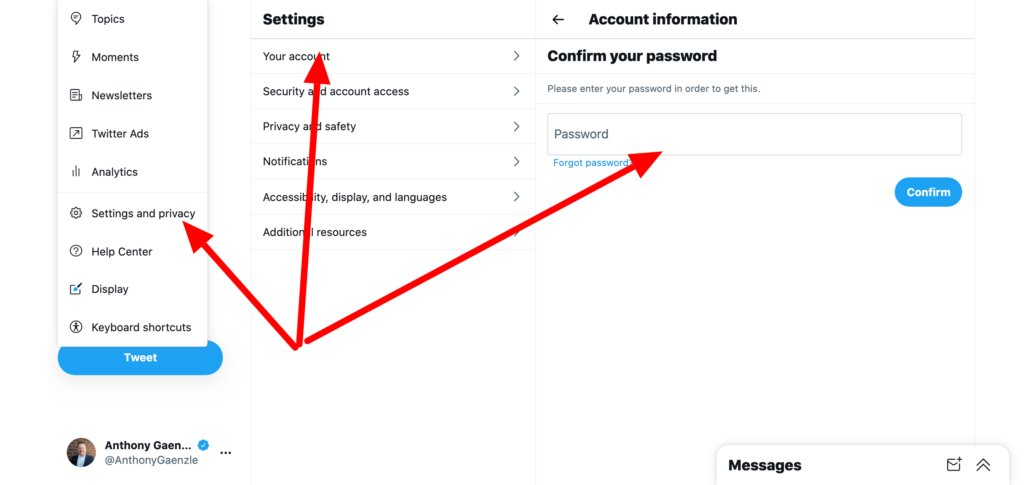1024x485 pixels.
Task: Open the Display menu item
Action: pos(110,289)
